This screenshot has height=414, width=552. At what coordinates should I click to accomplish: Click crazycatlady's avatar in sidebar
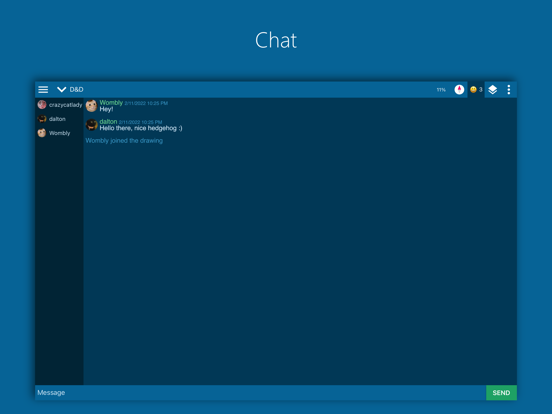pos(42,105)
